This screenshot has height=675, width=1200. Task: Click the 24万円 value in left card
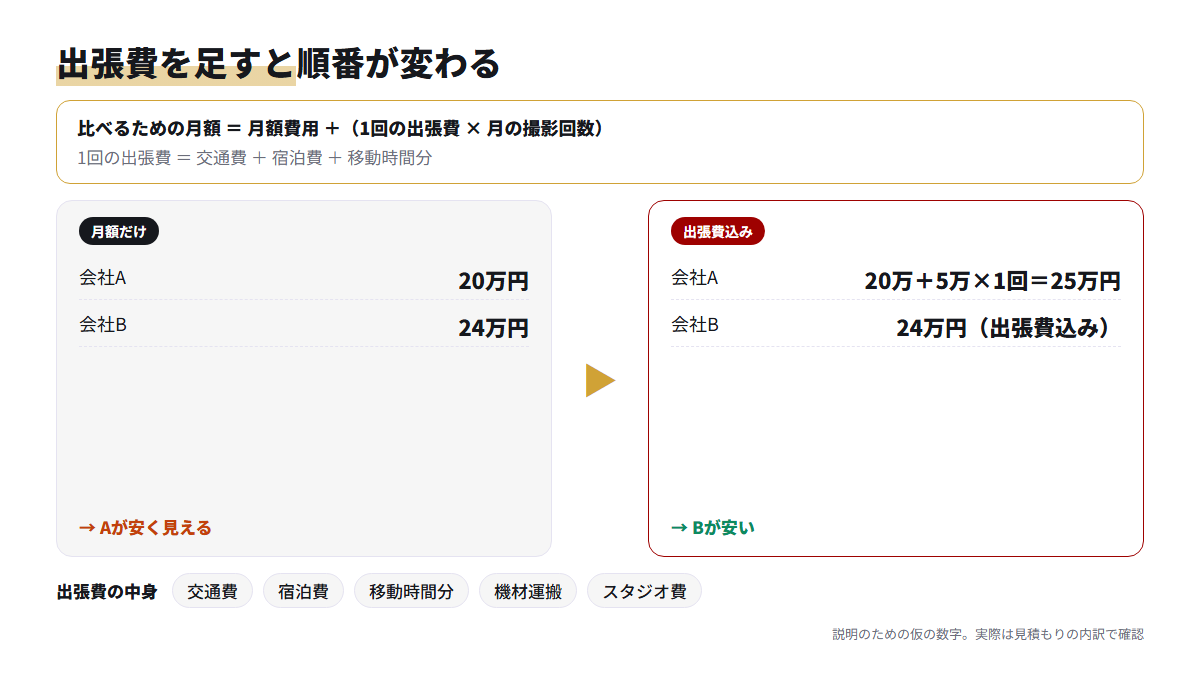[x=493, y=328]
